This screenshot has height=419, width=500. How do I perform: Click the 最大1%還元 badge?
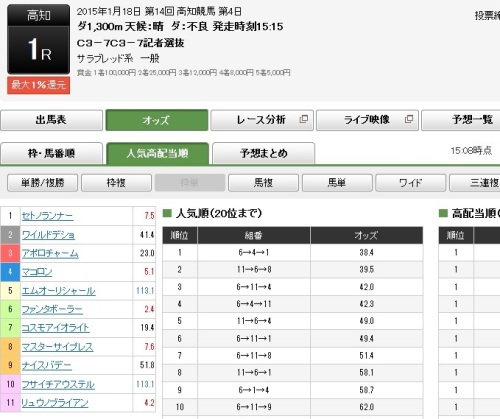[39, 85]
